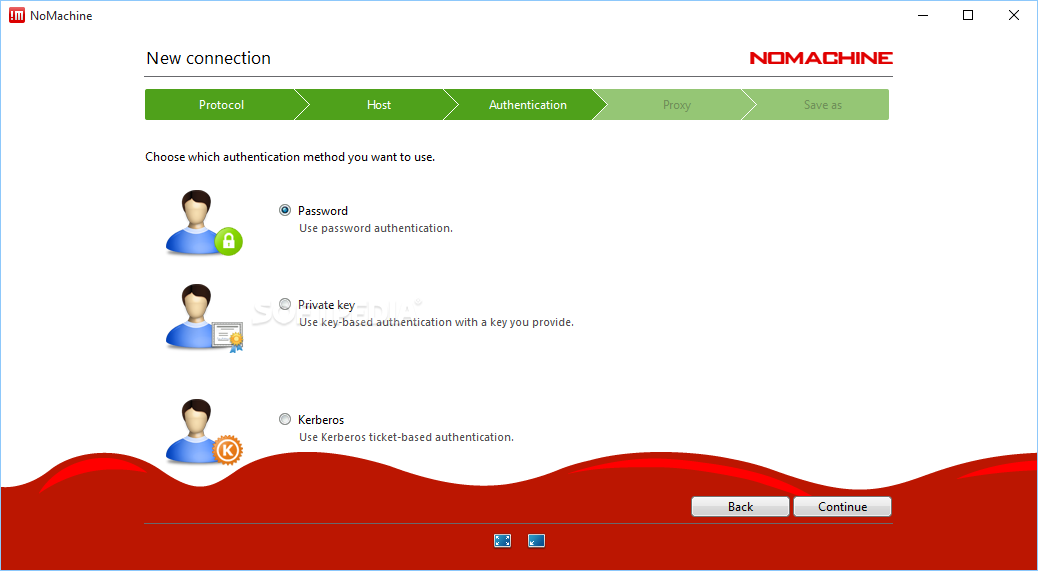Click the Back button

click(x=740, y=506)
